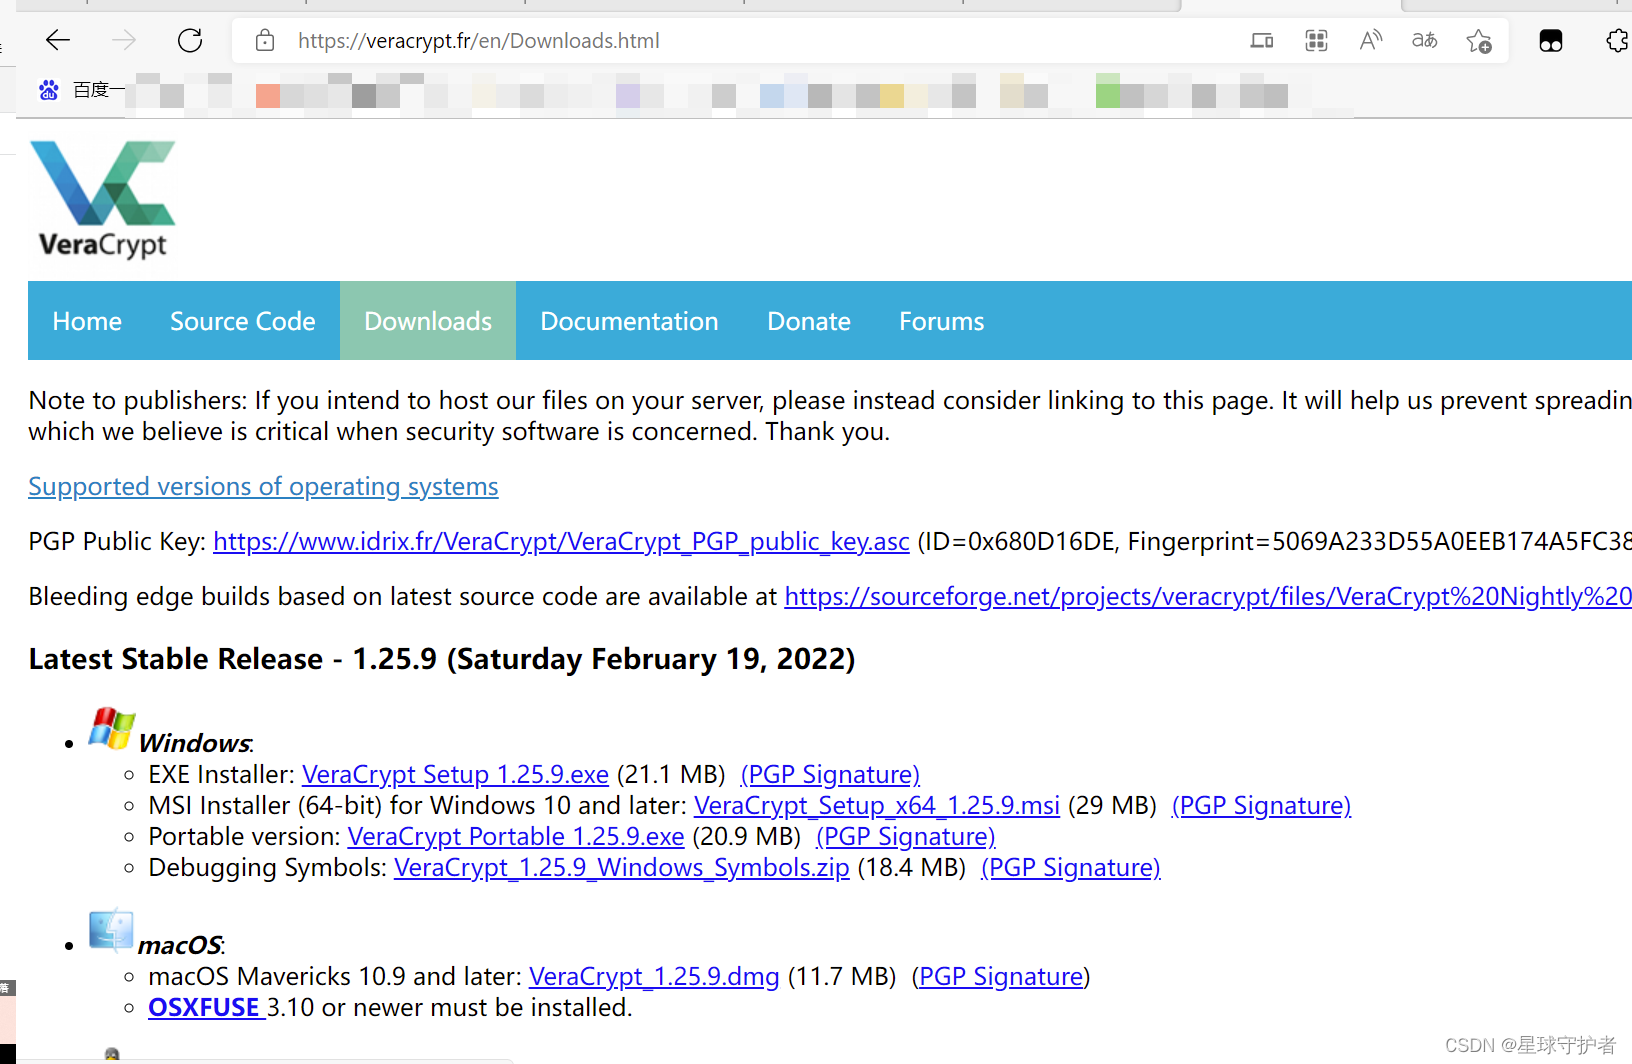
Task: Click the Latest Stable Release heading
Action: pyautogui.click(x=442, y=660)
